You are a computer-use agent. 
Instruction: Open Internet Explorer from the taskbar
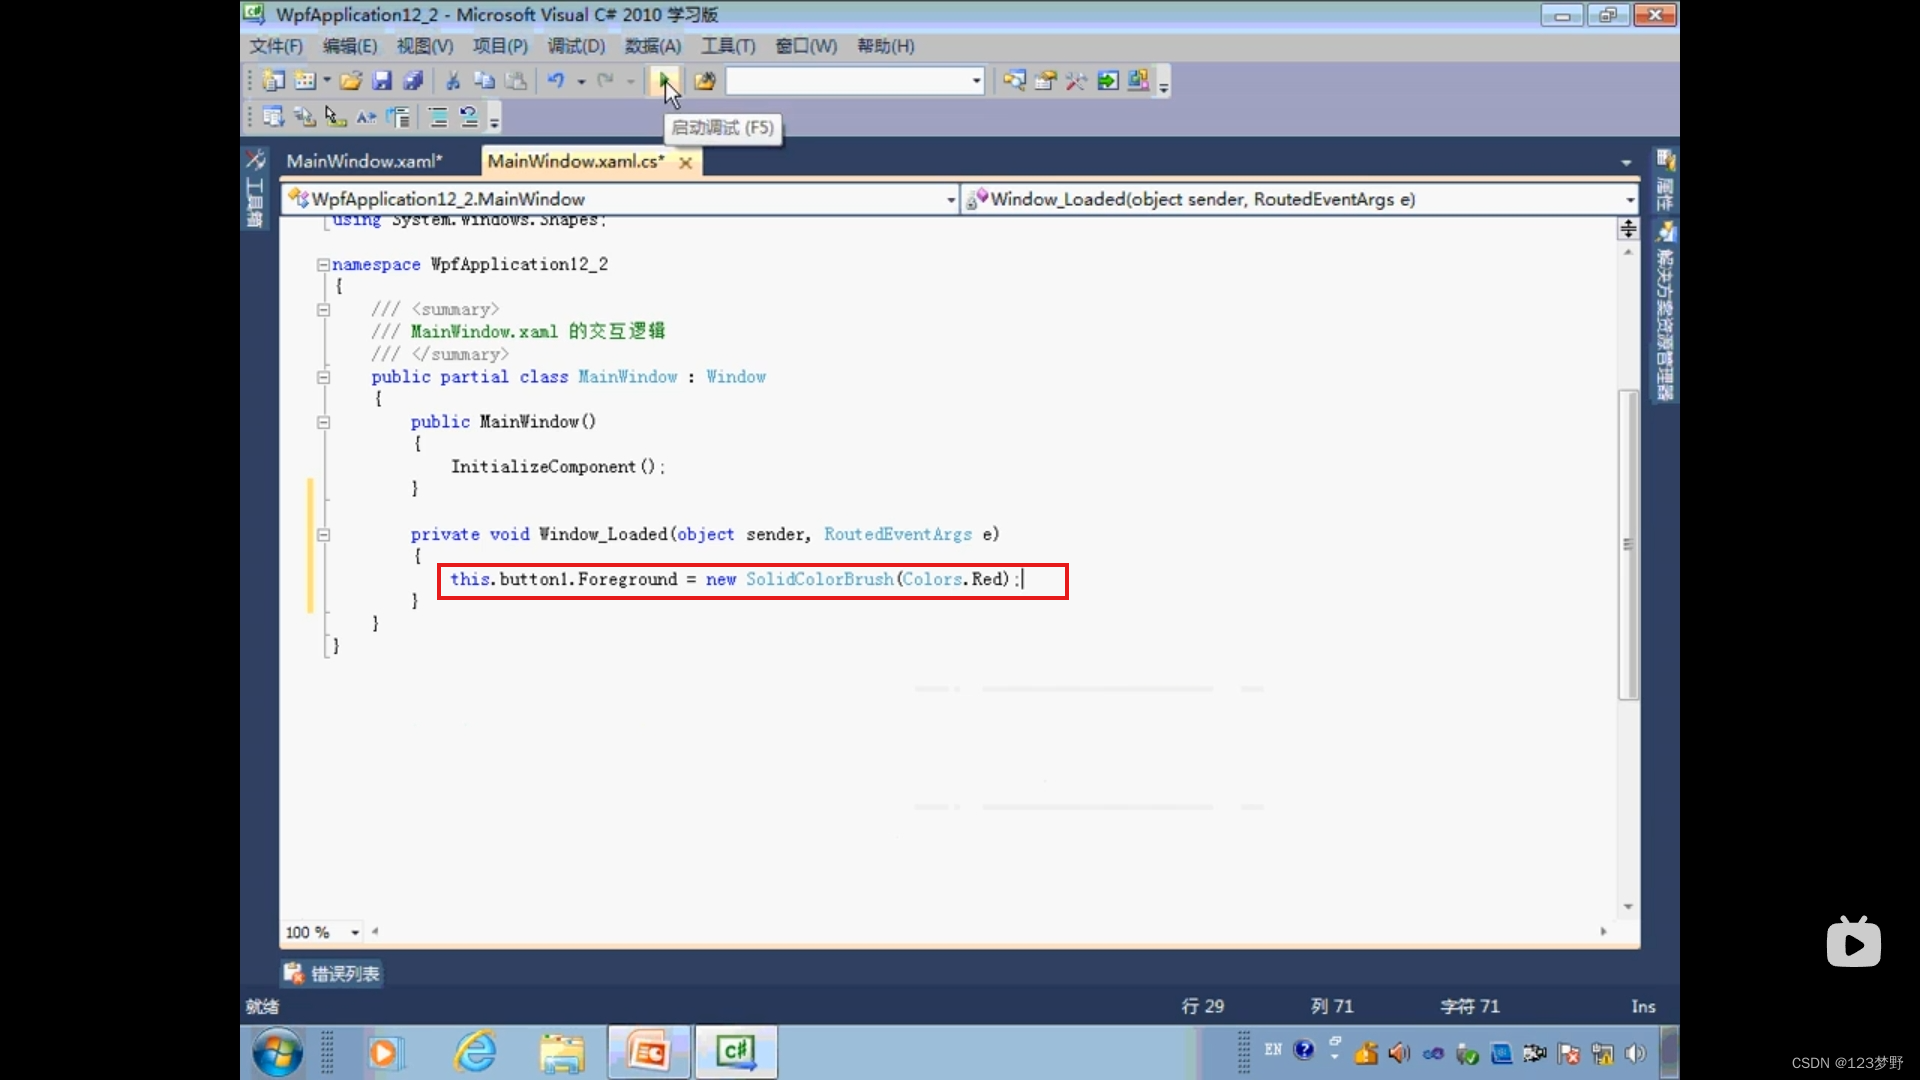[475, 1052]
